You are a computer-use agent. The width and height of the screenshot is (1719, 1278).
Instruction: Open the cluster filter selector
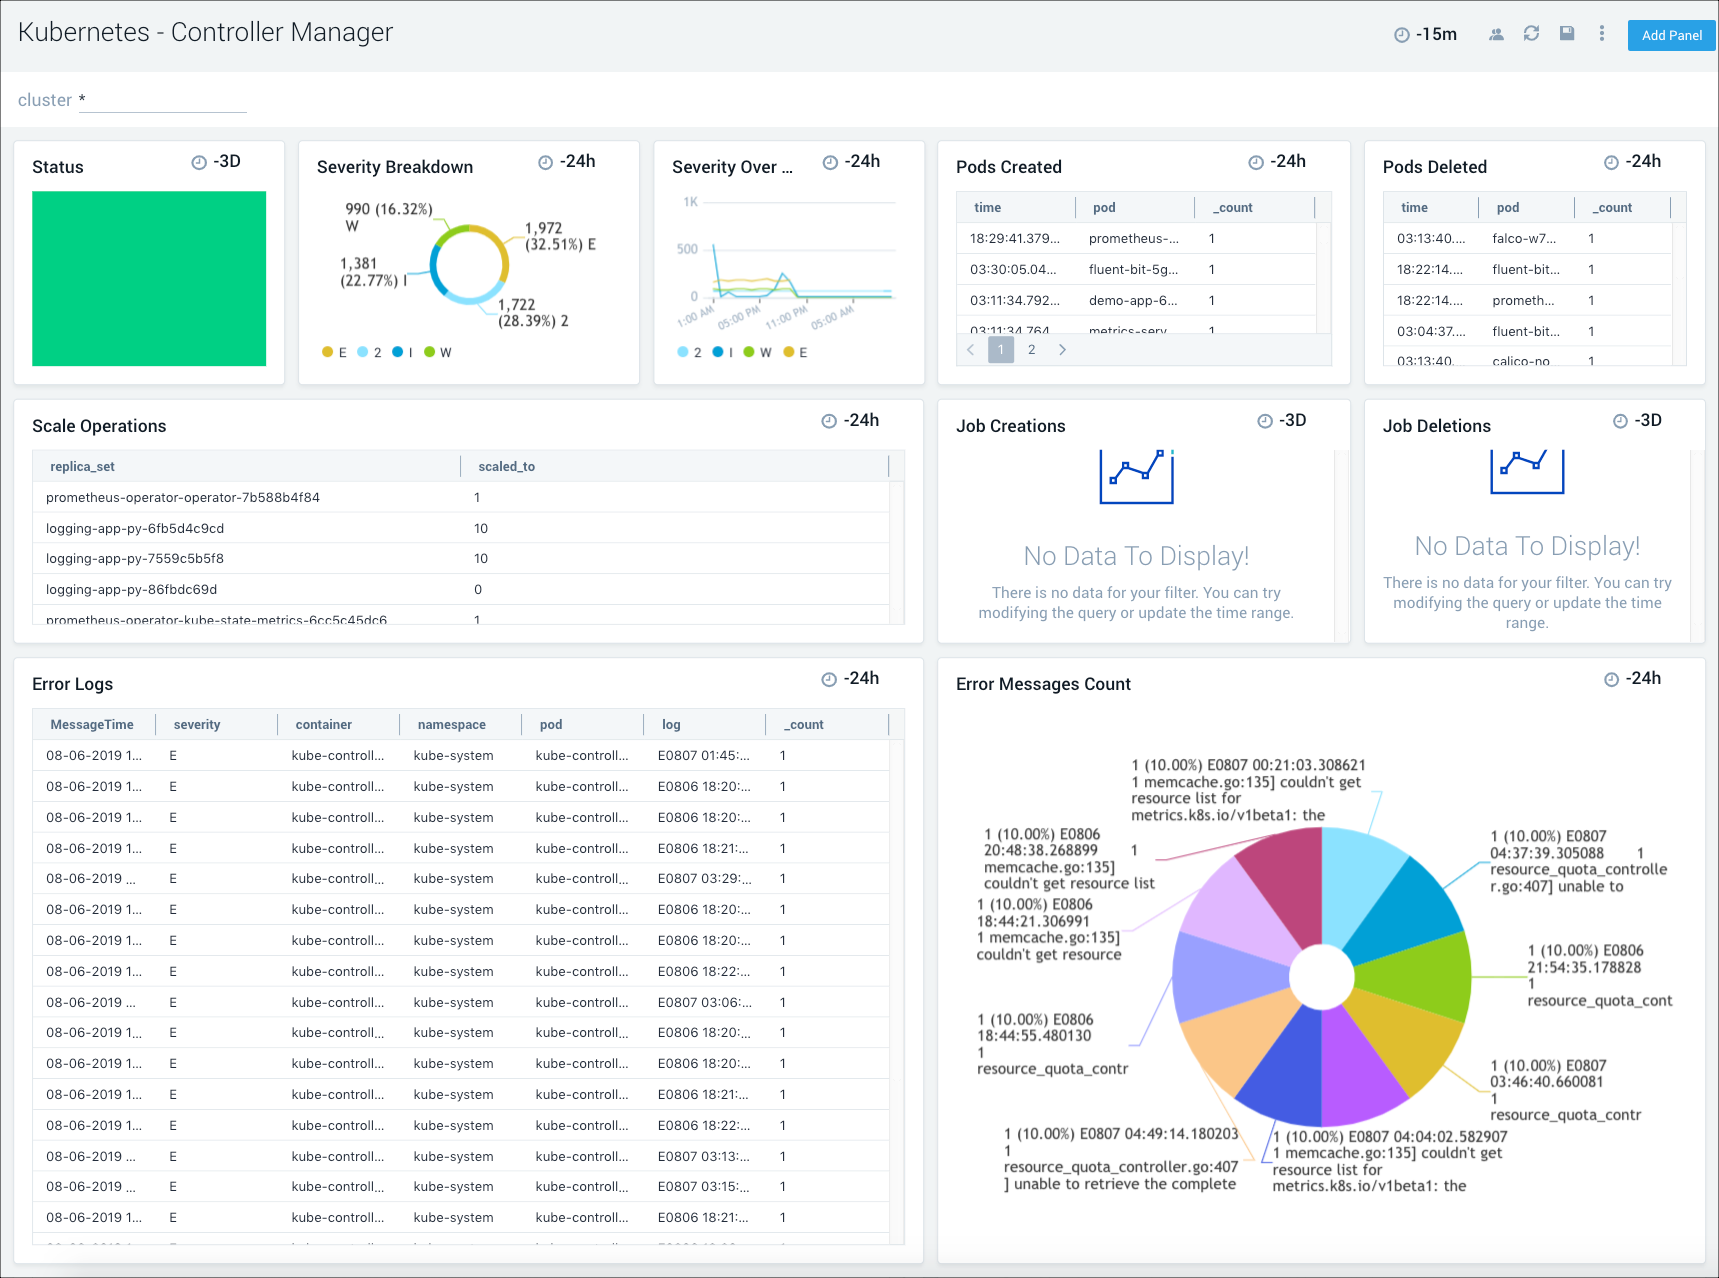tap(162, 99)
